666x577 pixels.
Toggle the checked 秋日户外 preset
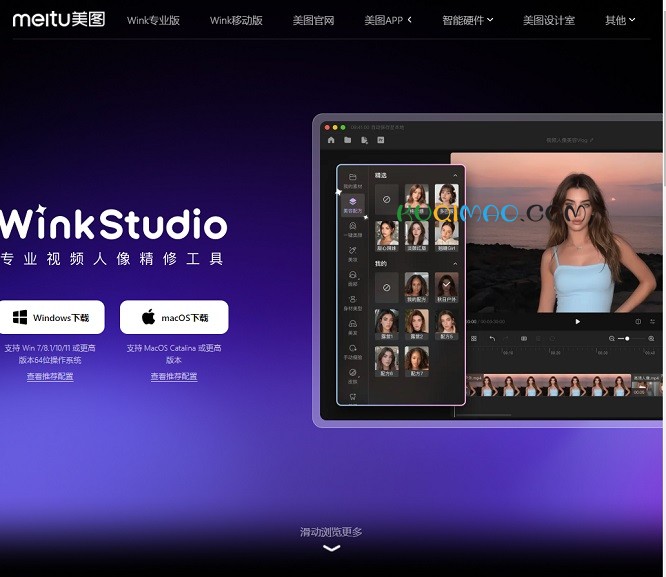[x=446, y=287]
